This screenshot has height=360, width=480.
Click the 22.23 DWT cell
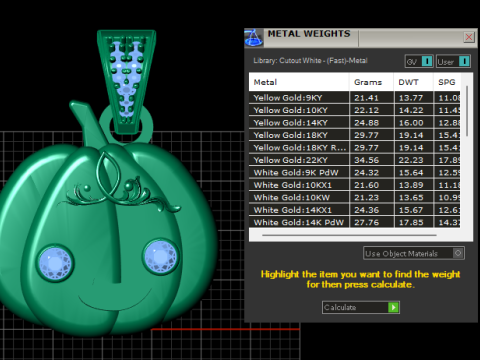tap(413, 160)
